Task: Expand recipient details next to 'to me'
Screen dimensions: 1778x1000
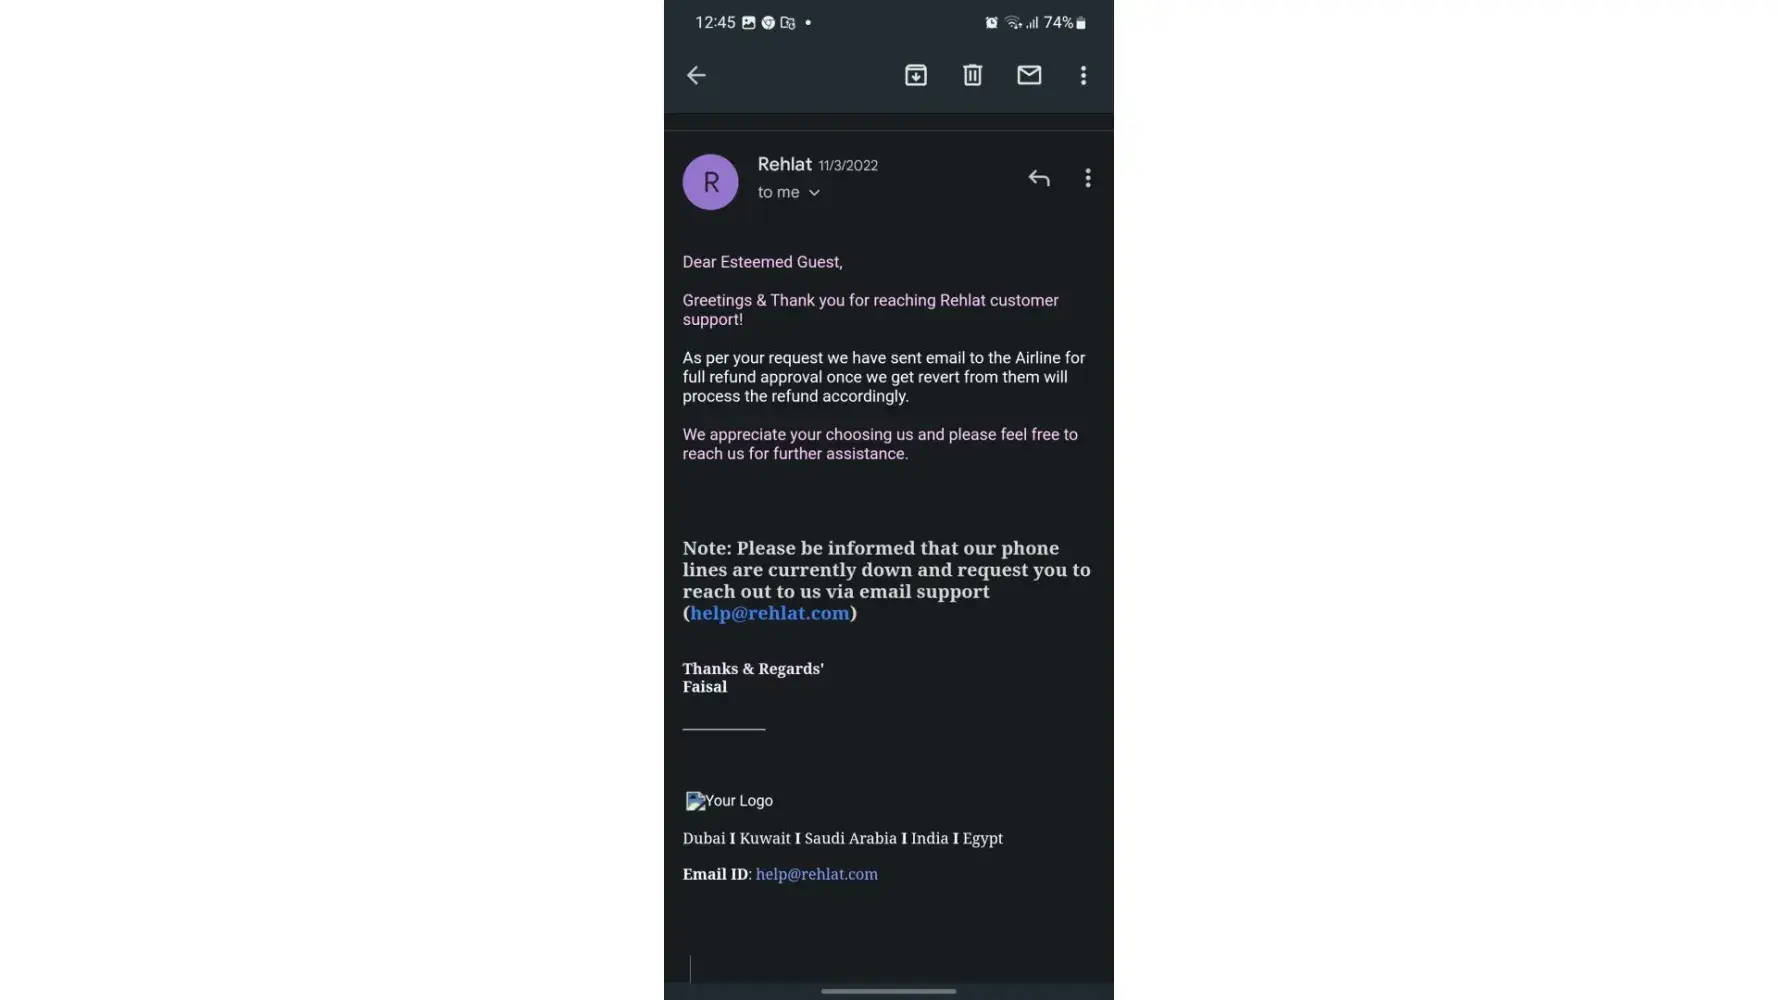Action: click(814, 193)
